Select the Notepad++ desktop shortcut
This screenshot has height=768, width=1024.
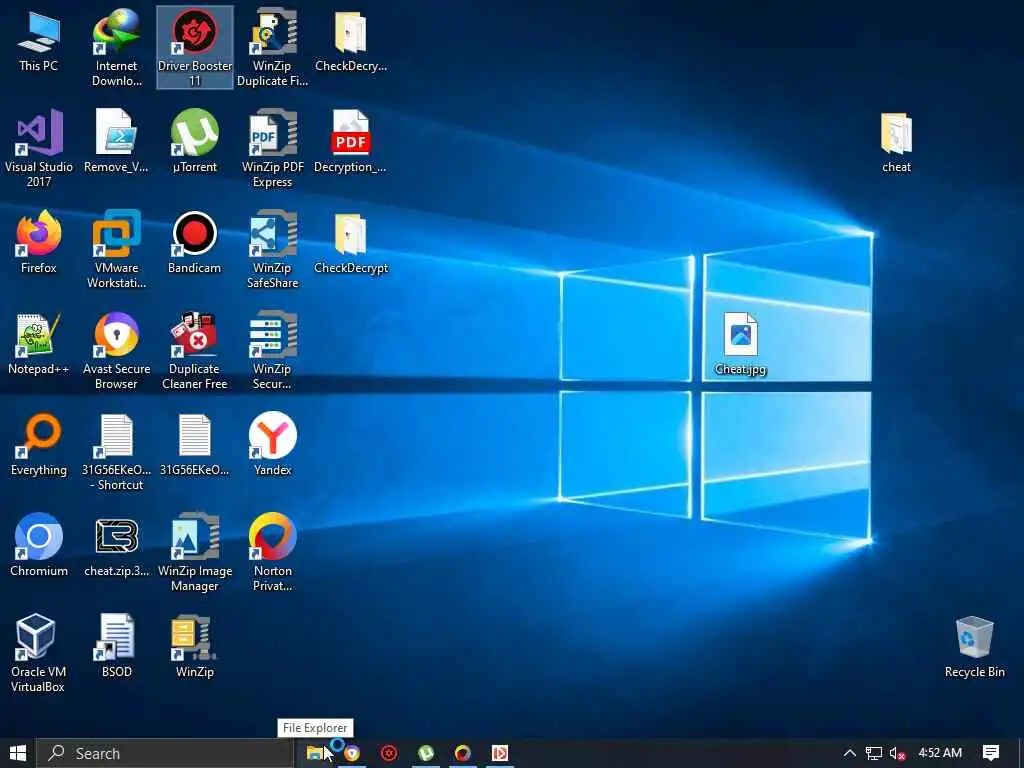(x=39, y=344)
